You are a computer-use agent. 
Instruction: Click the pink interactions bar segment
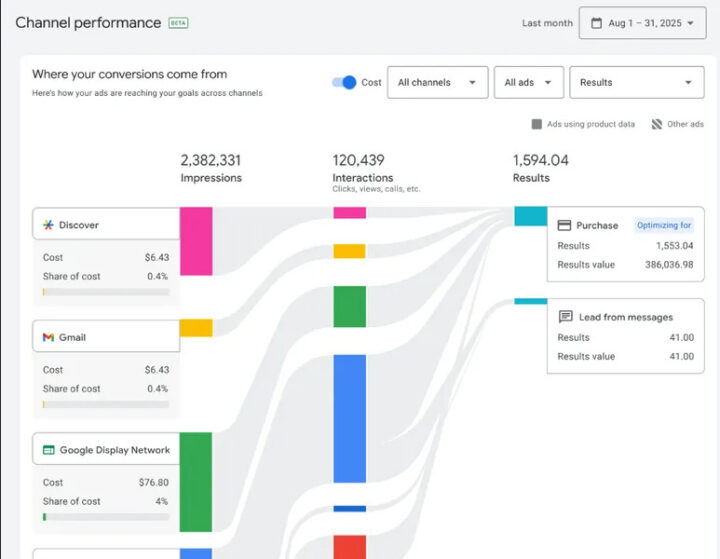click(349, 213)
